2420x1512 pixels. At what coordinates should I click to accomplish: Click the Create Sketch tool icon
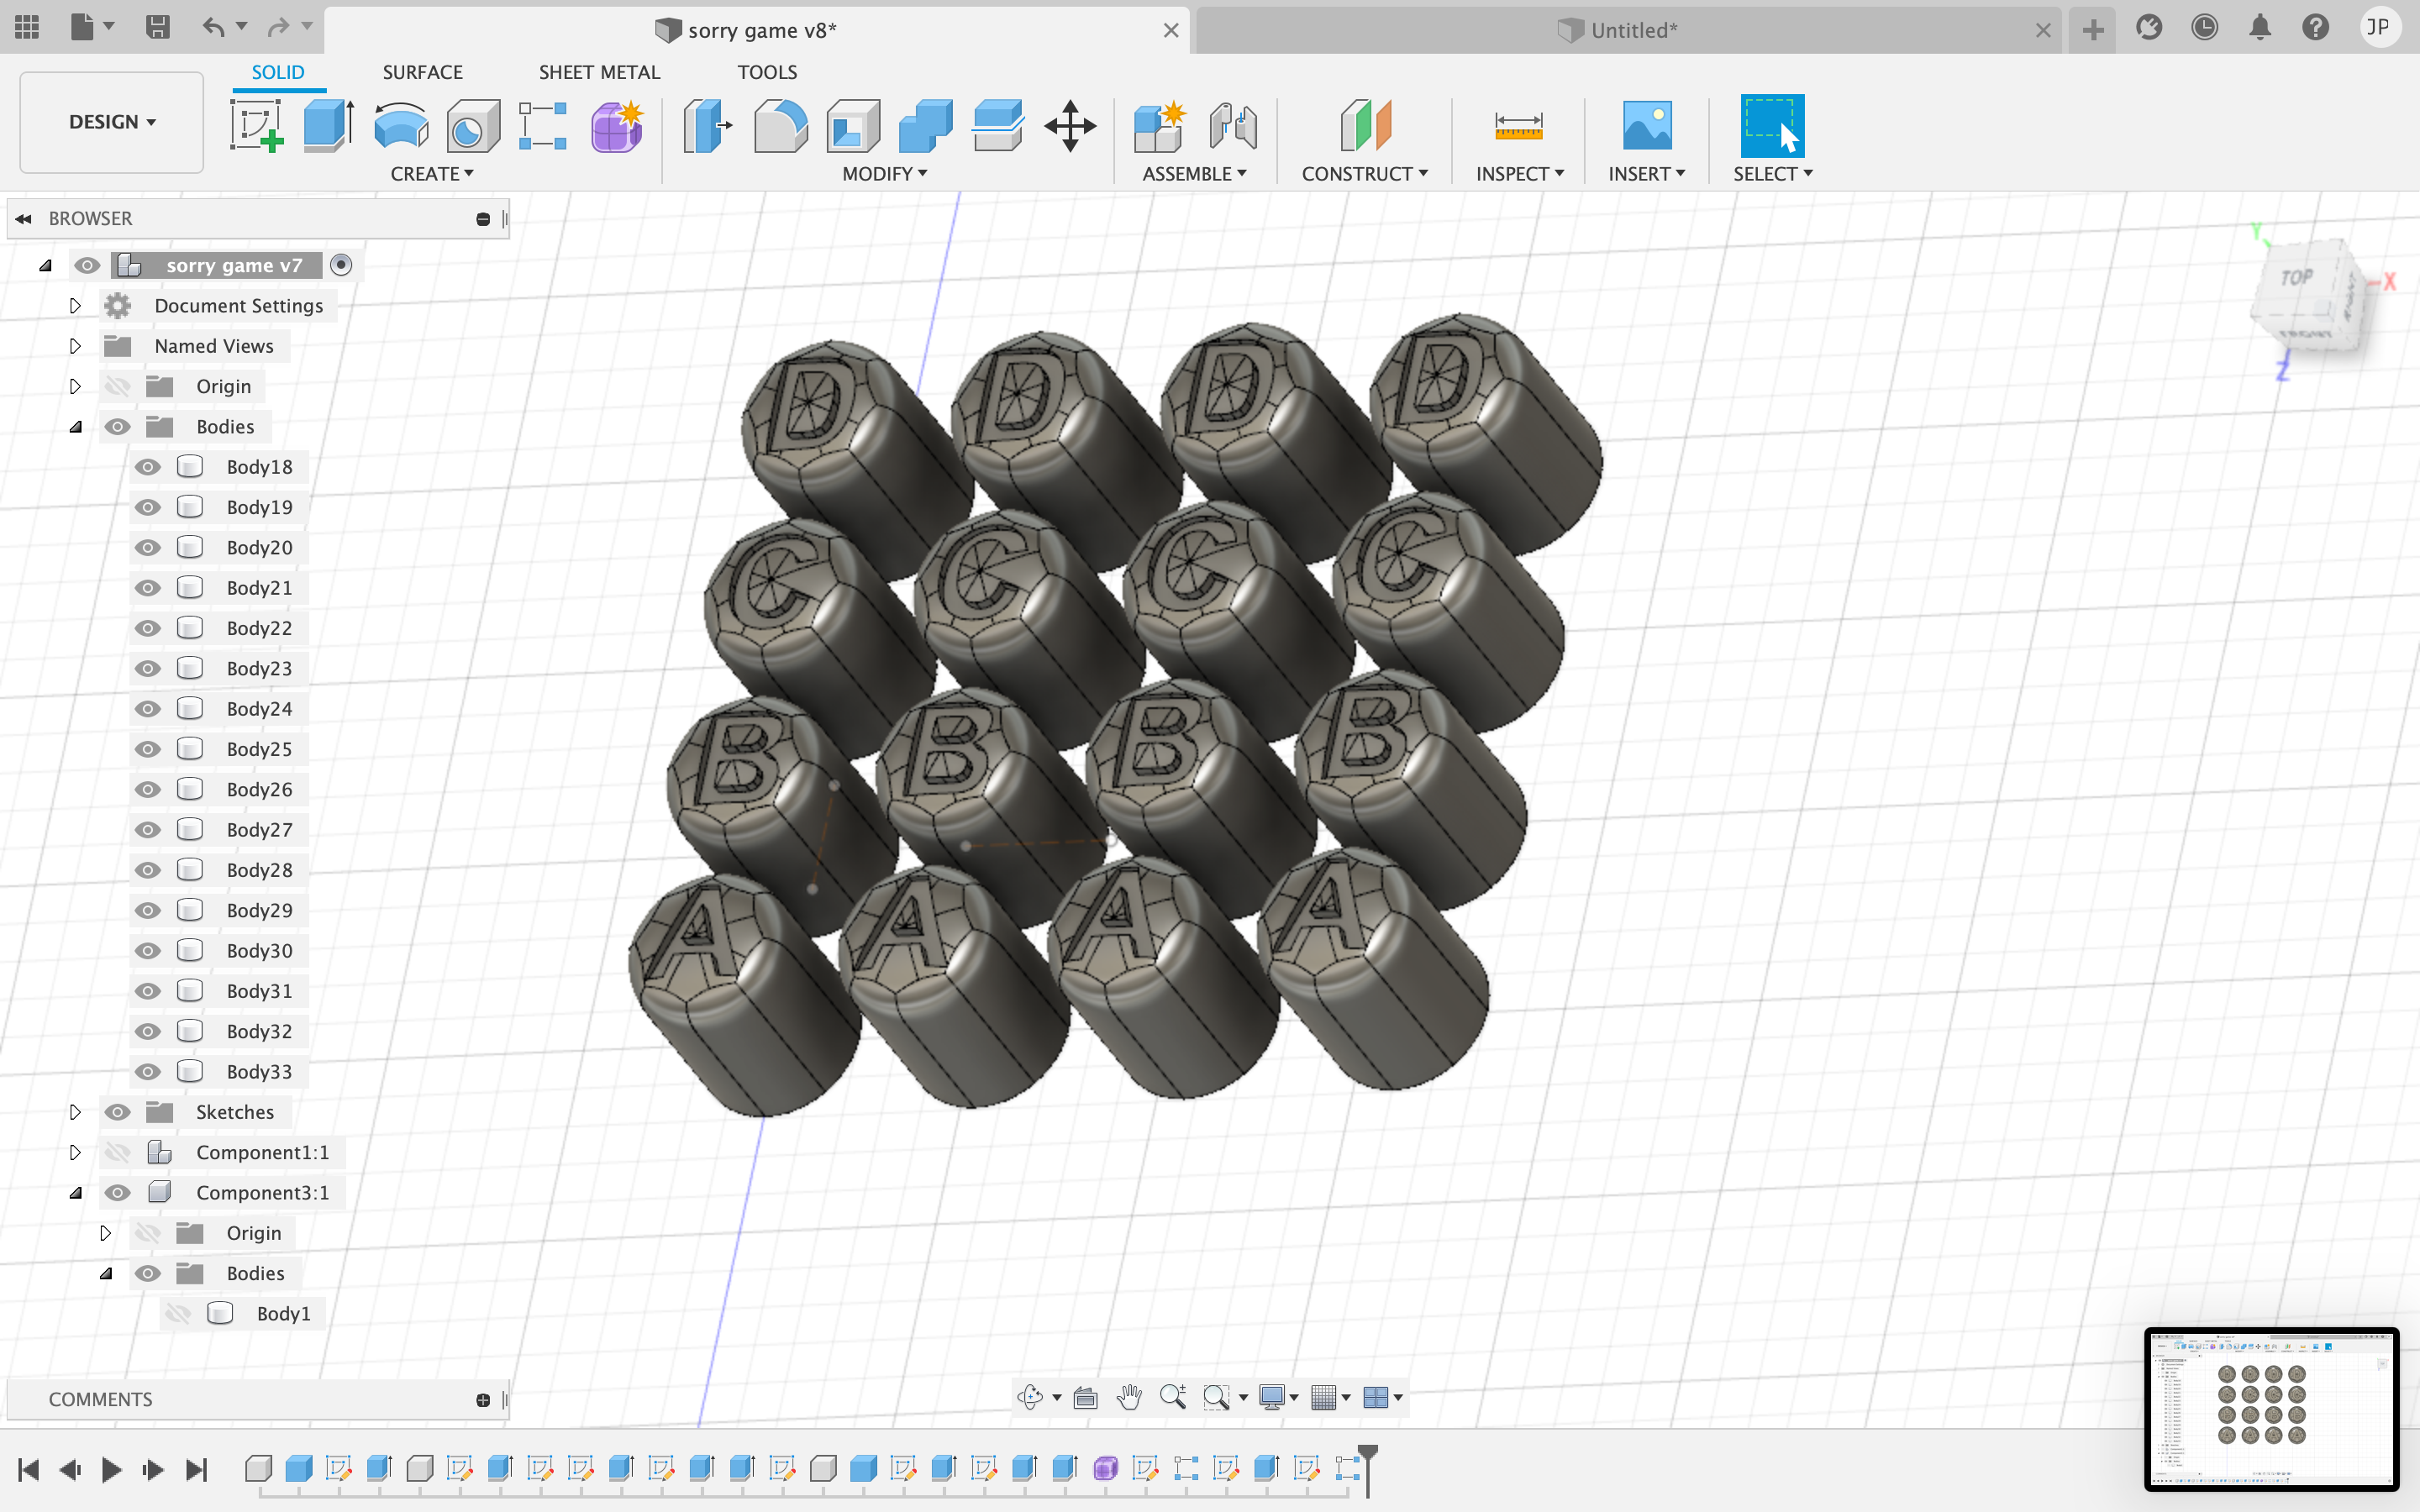256,126
